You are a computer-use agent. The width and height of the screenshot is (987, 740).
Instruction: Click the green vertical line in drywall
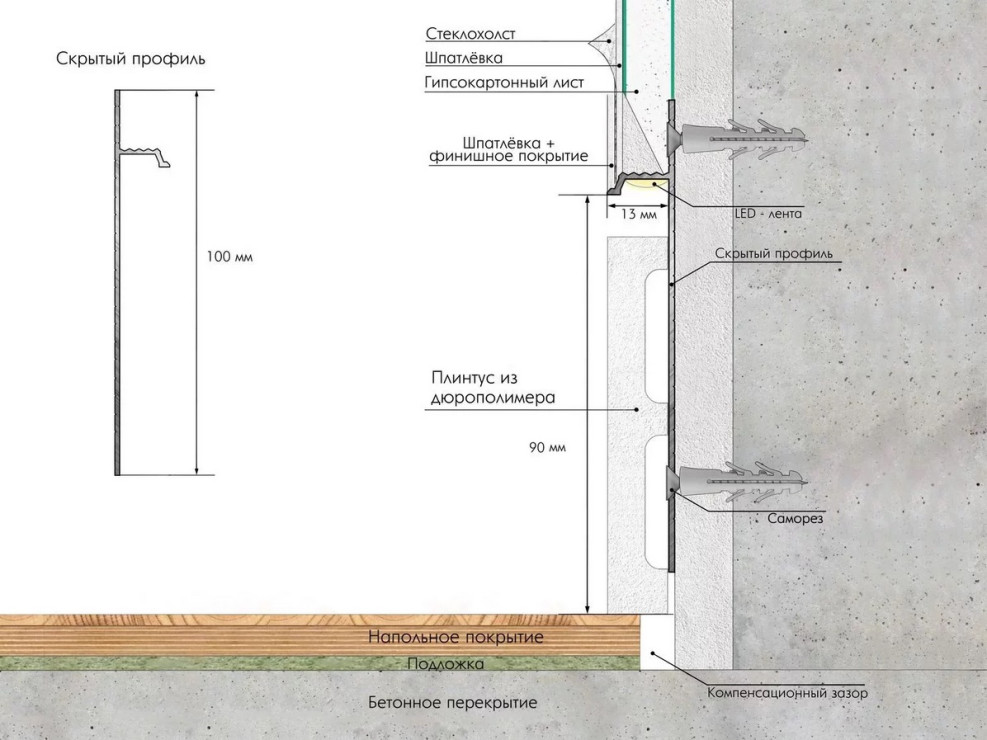pyautogui.click(x=623, y=45)
